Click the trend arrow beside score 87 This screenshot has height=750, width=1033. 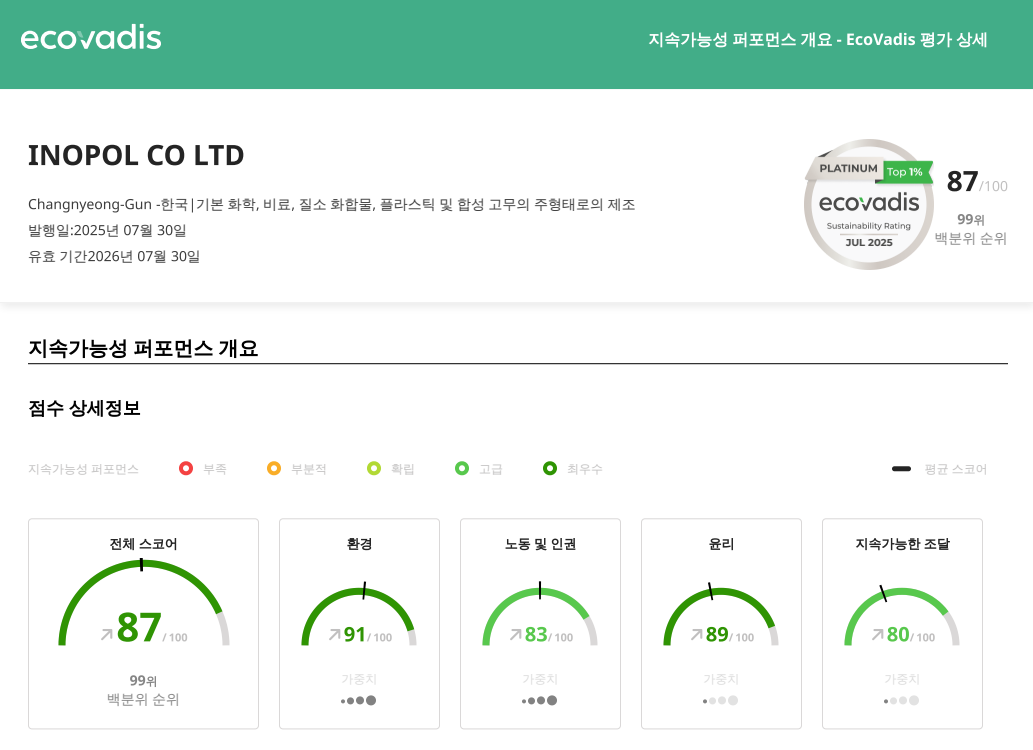point(107,634)
